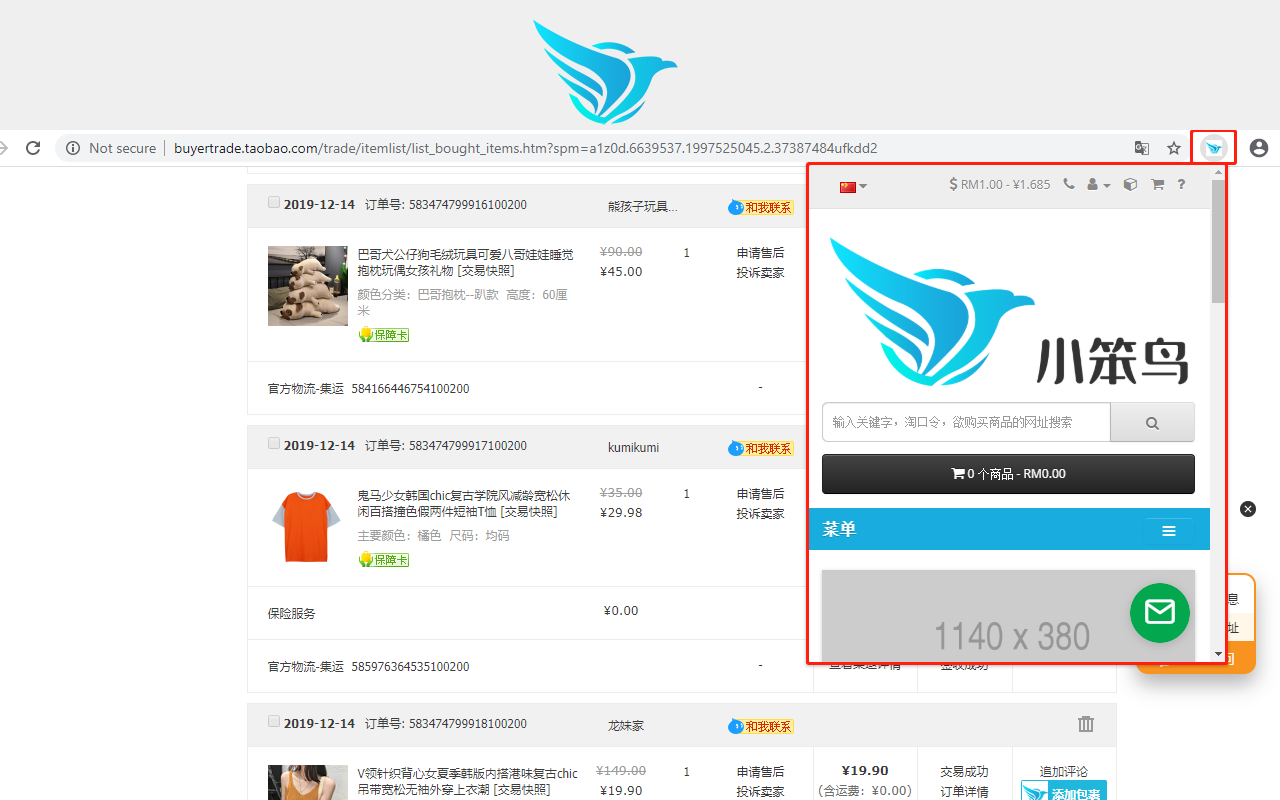This screenshot has width=1280, height=800.
Task: Click the search magnifier button in the popup
Action: [1152, 421]
